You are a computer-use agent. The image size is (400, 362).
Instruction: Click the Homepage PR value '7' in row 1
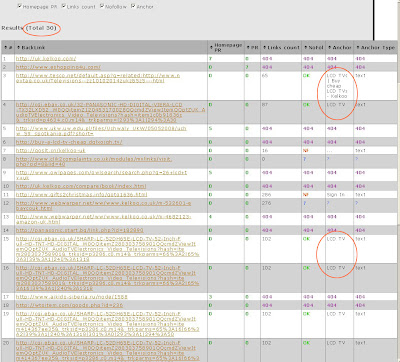(211, 58)
